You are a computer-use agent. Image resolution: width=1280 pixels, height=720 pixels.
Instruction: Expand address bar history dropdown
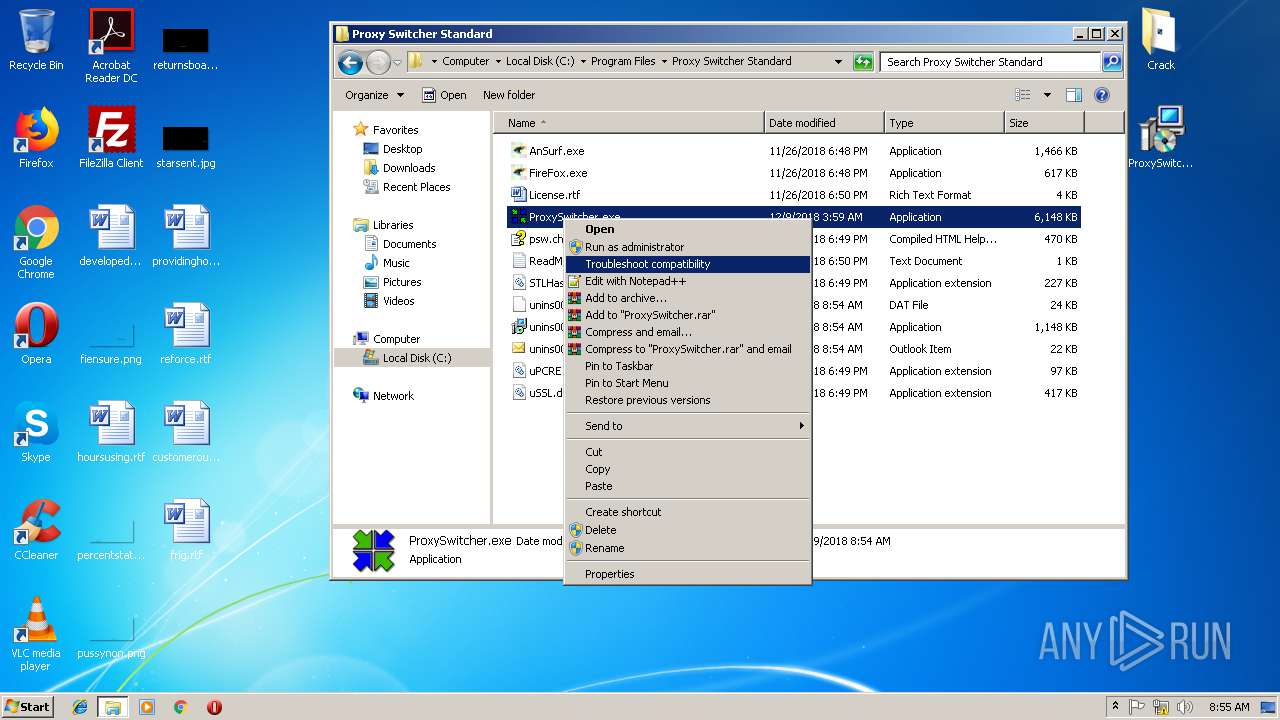coord(838,62)
